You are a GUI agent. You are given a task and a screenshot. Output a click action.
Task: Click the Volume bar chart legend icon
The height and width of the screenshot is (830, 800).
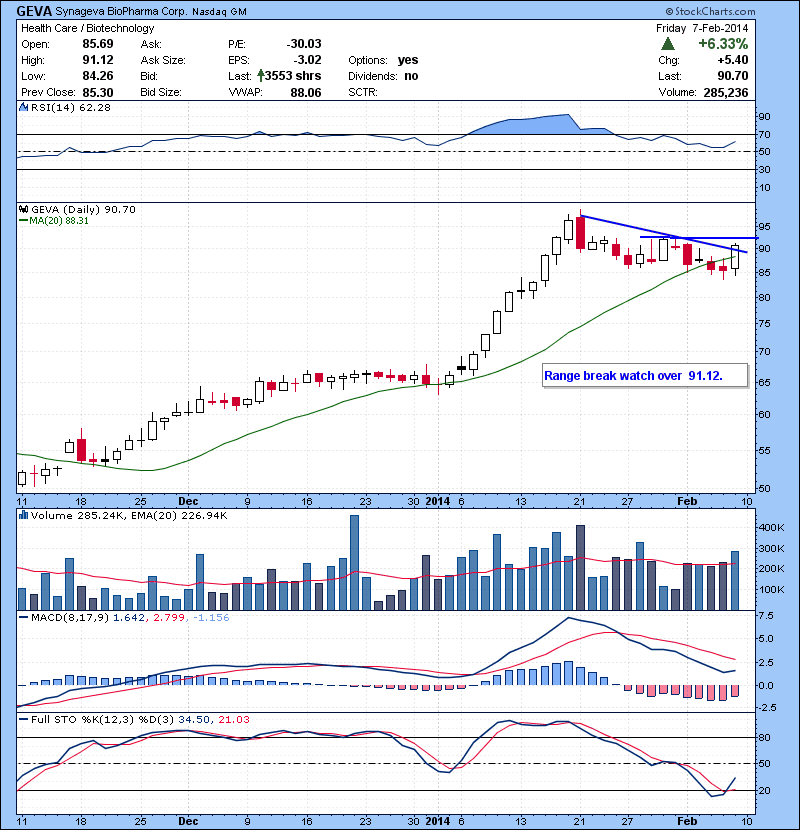coord(23,515)
